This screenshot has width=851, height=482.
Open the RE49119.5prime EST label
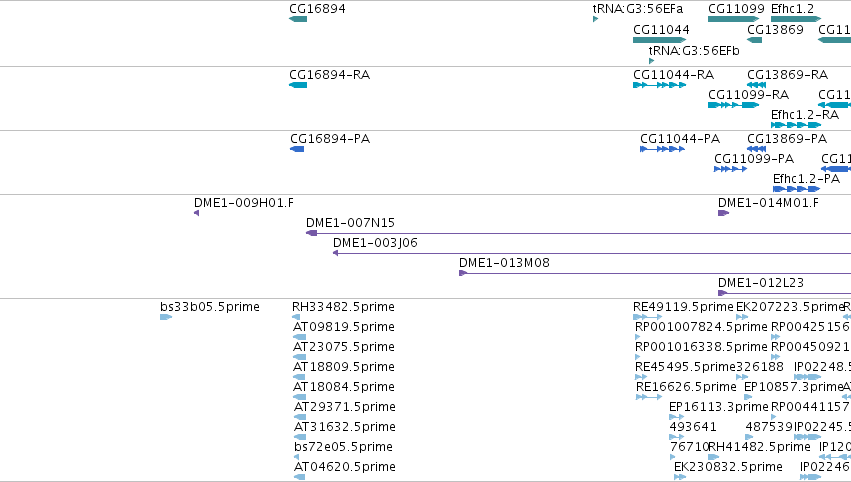pyautogui.click(x=683, y=307)
